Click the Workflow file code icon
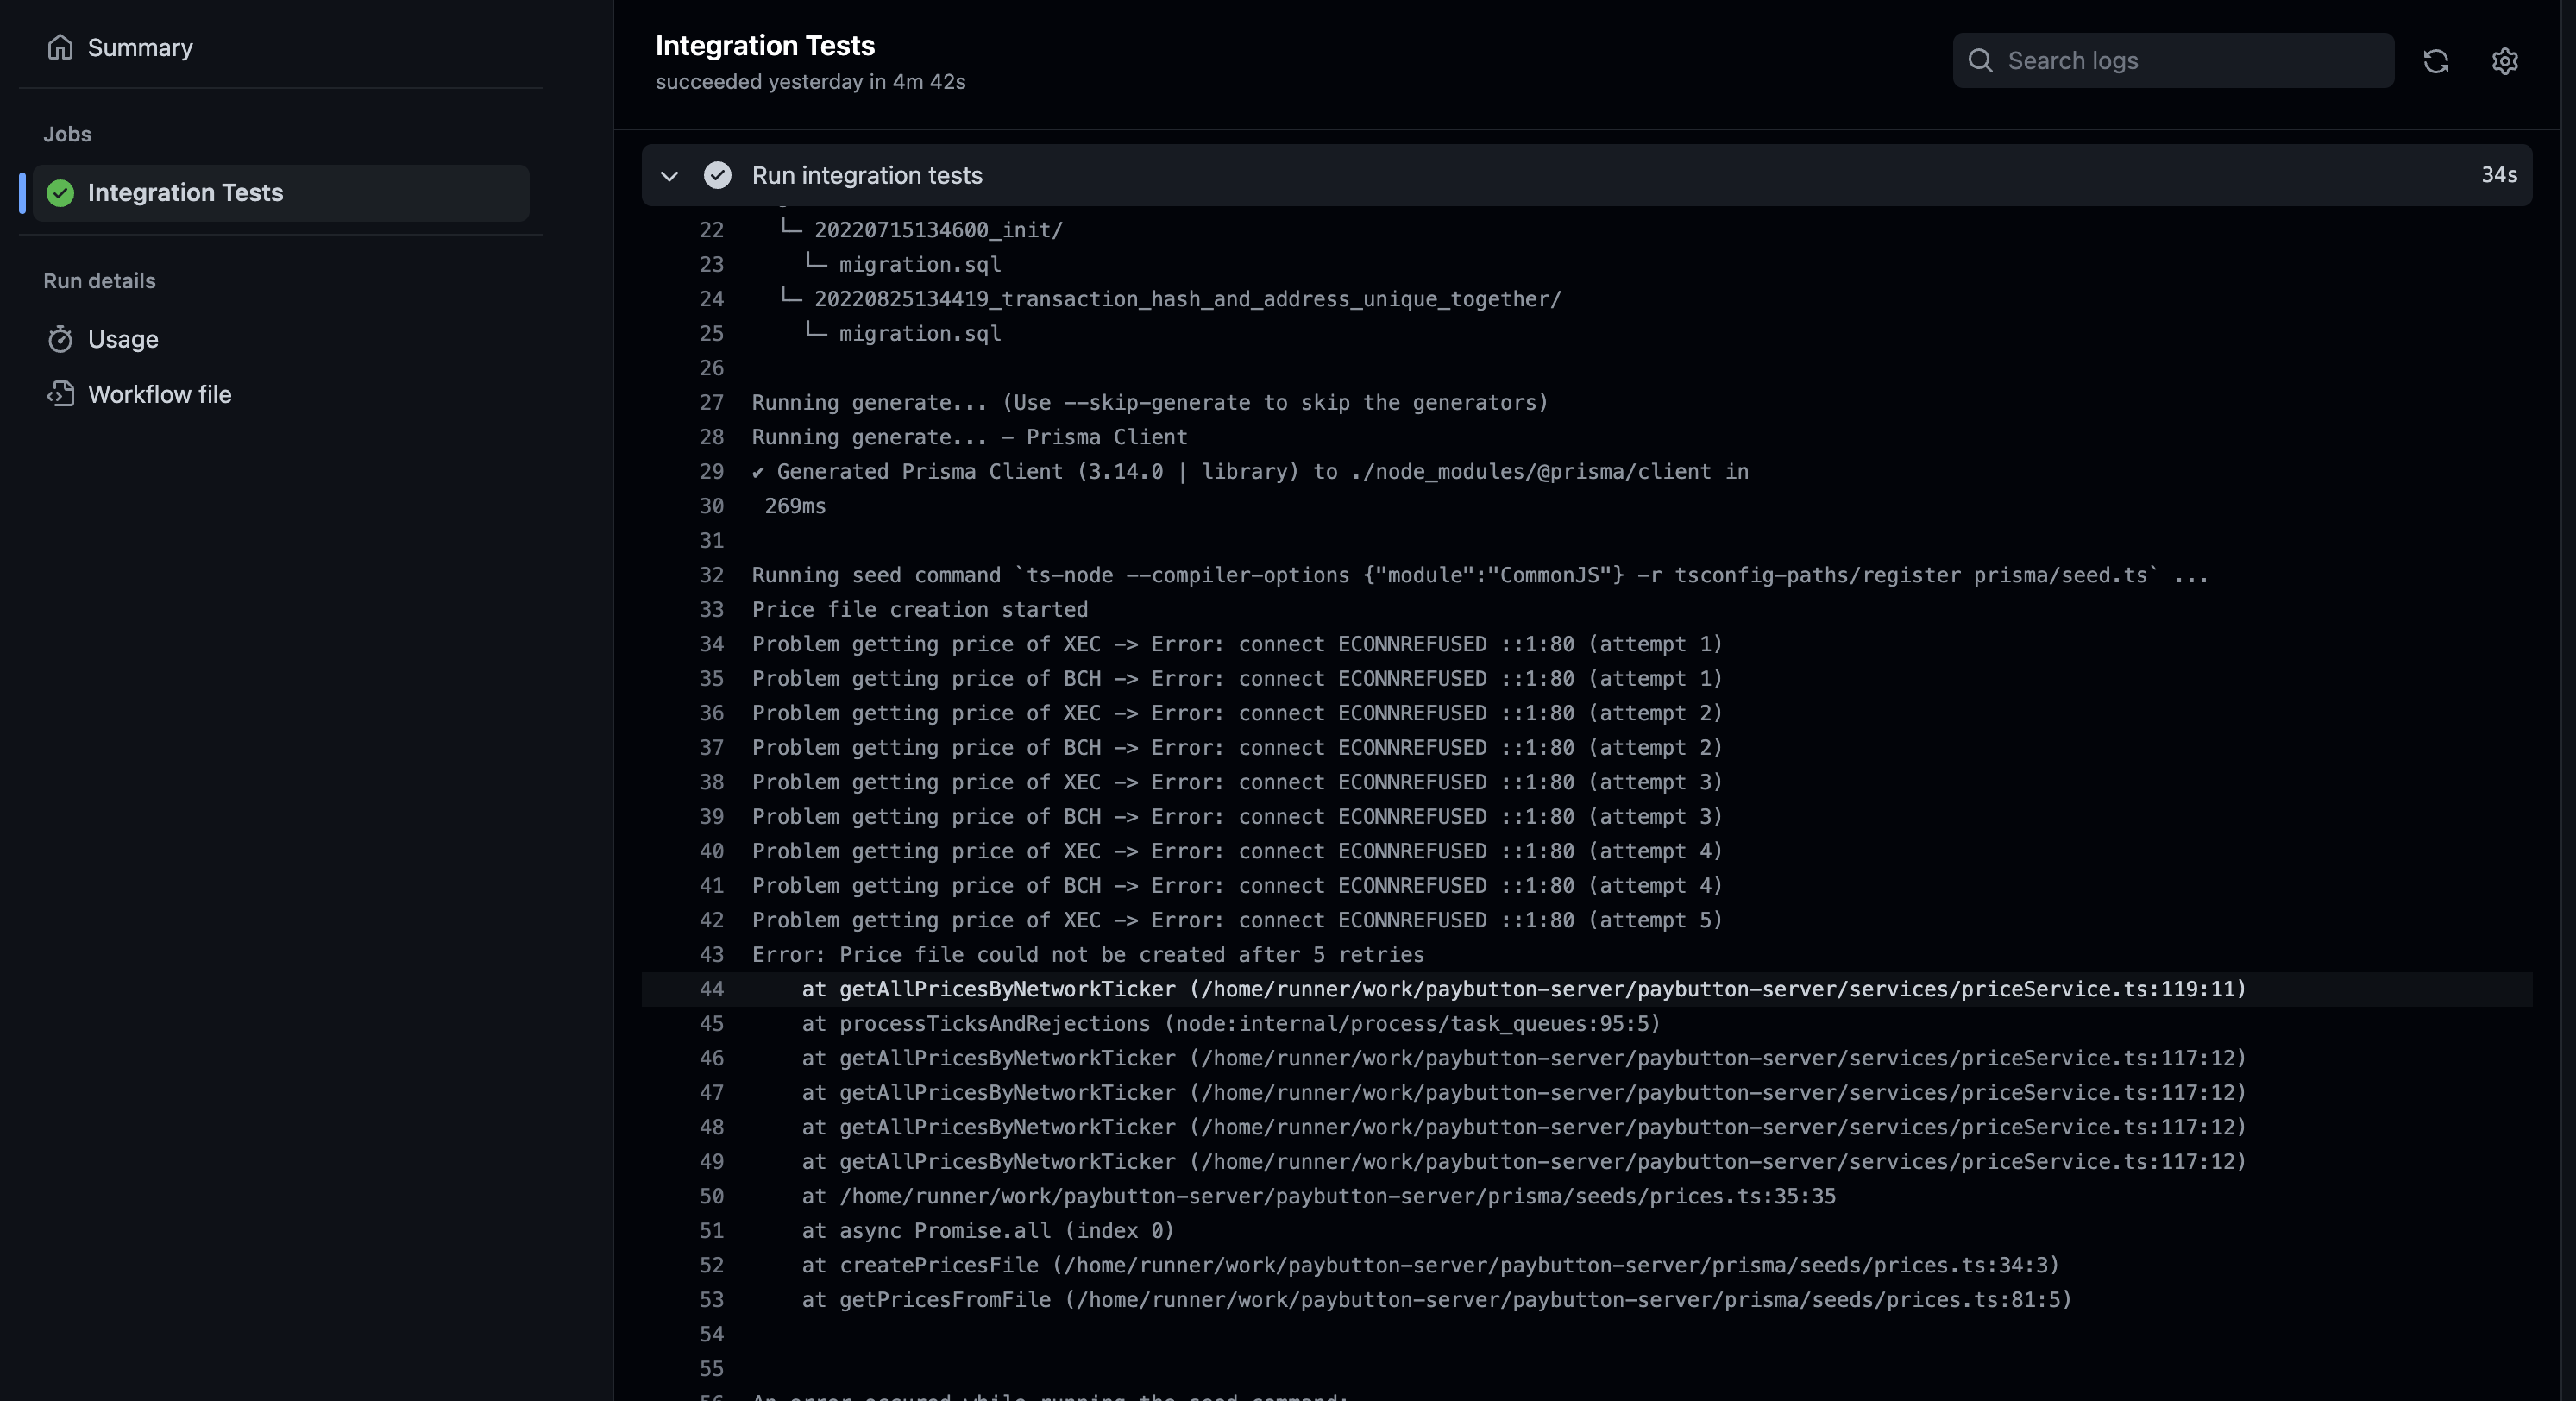Viewport: 2576px width, 1401px height. (60, 394)
